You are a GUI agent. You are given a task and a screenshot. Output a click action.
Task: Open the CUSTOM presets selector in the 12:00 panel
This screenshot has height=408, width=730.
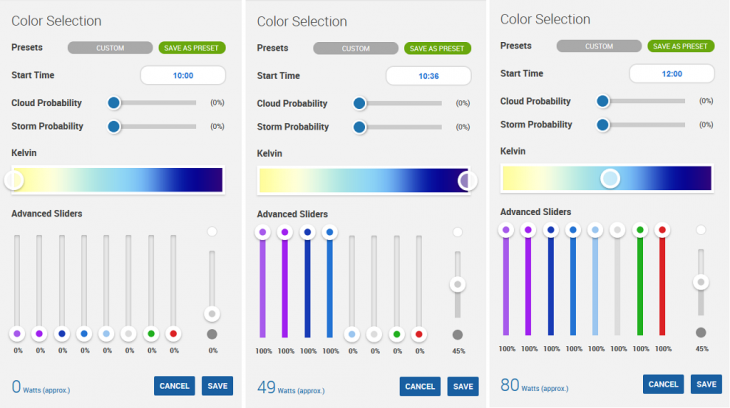click(x=599, y=46)
